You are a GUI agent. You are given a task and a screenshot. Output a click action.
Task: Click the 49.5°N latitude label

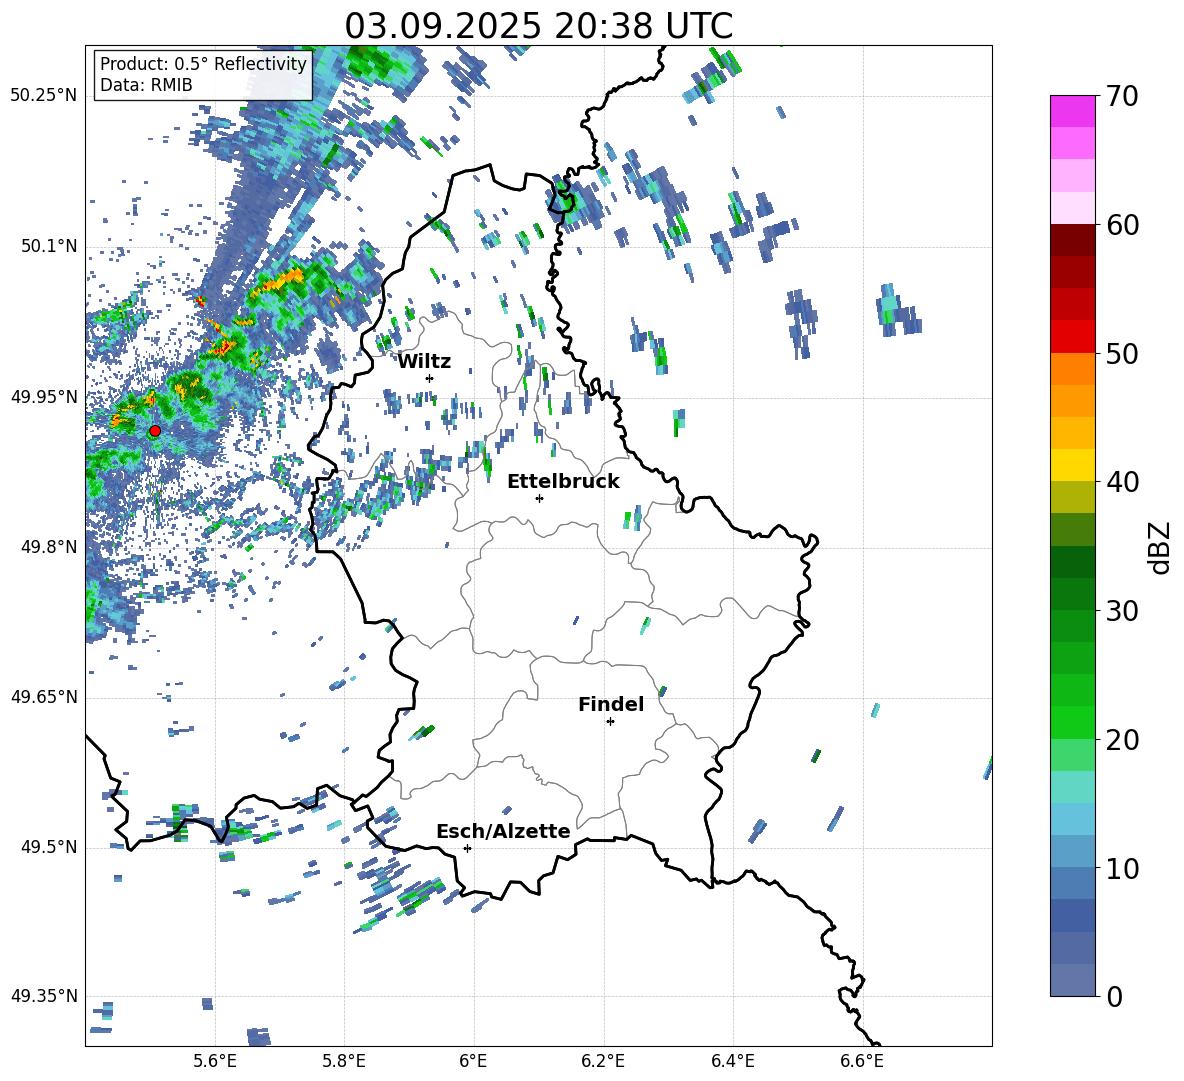click(x=49, y=847)
